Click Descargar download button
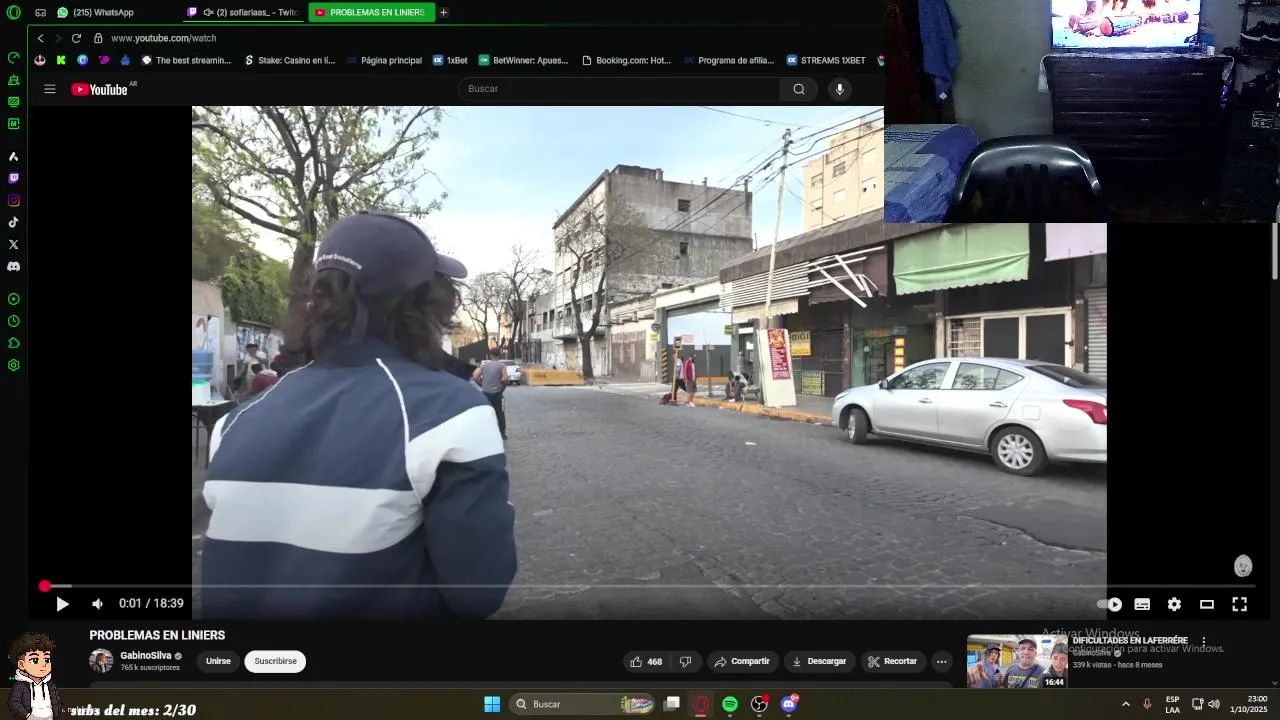The width and height of the screenshot is (1280, 720). click(818, 661)
